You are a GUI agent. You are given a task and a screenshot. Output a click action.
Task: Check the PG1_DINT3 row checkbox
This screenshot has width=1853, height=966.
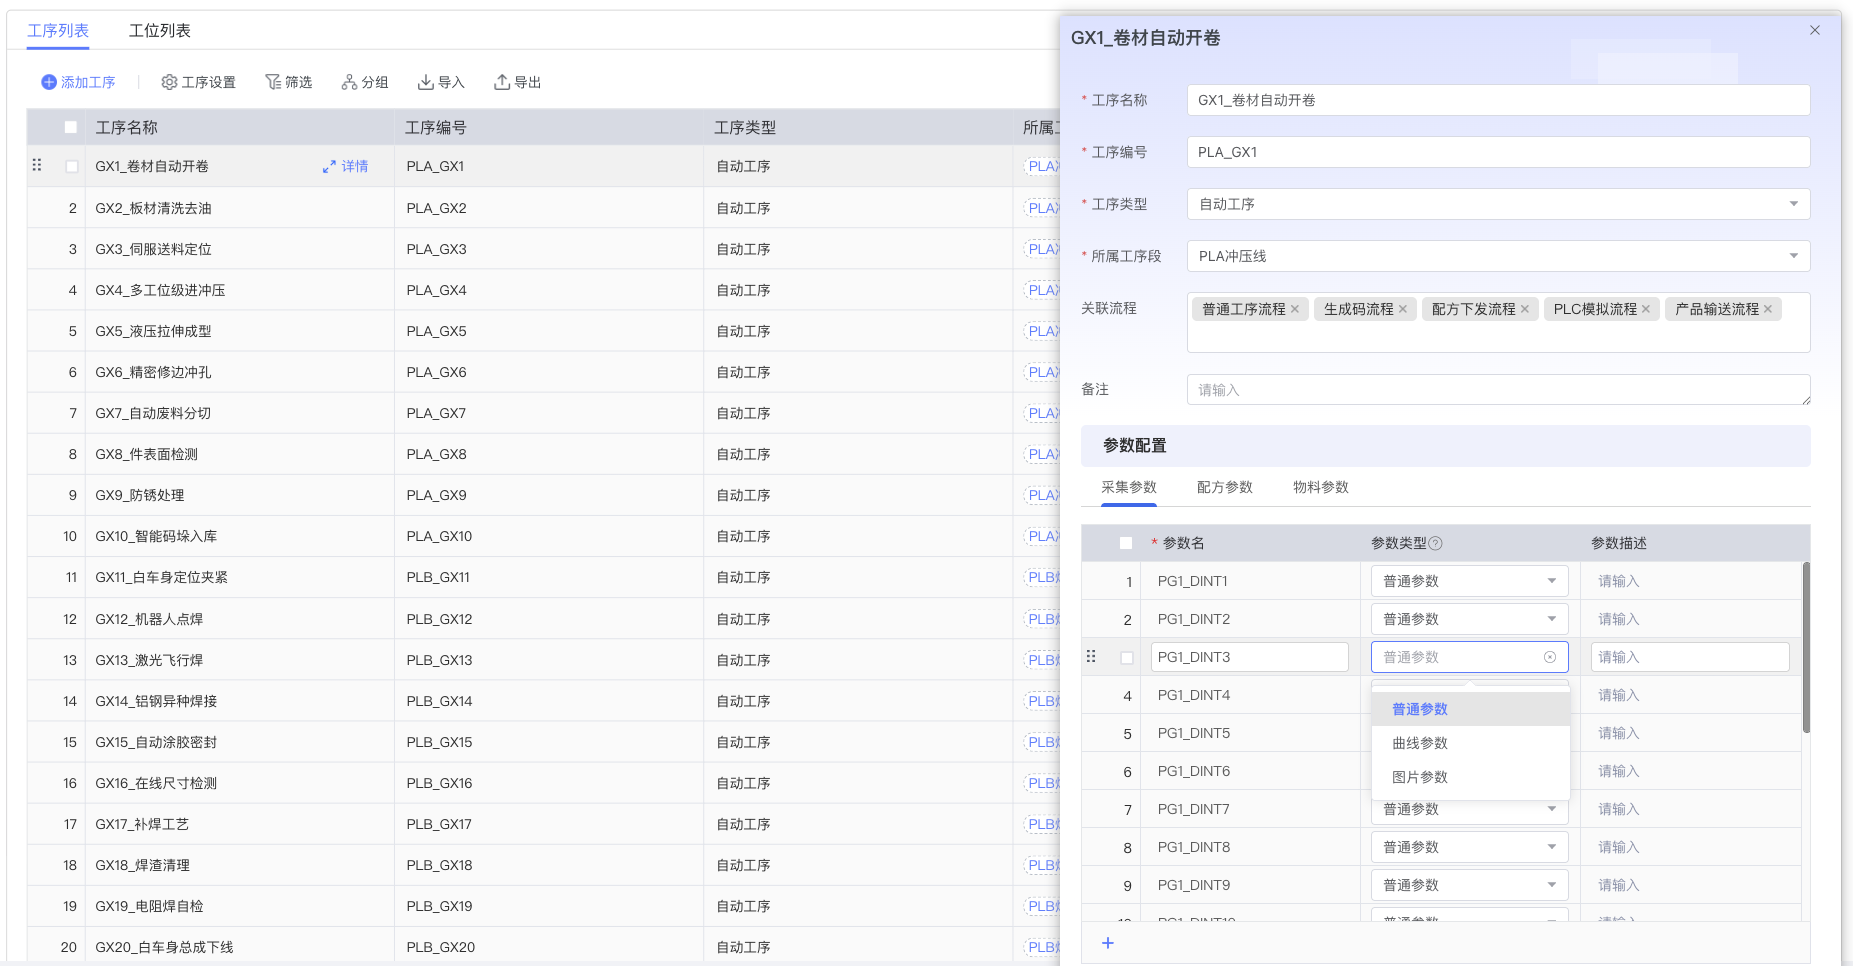(x=1127, y=658)
